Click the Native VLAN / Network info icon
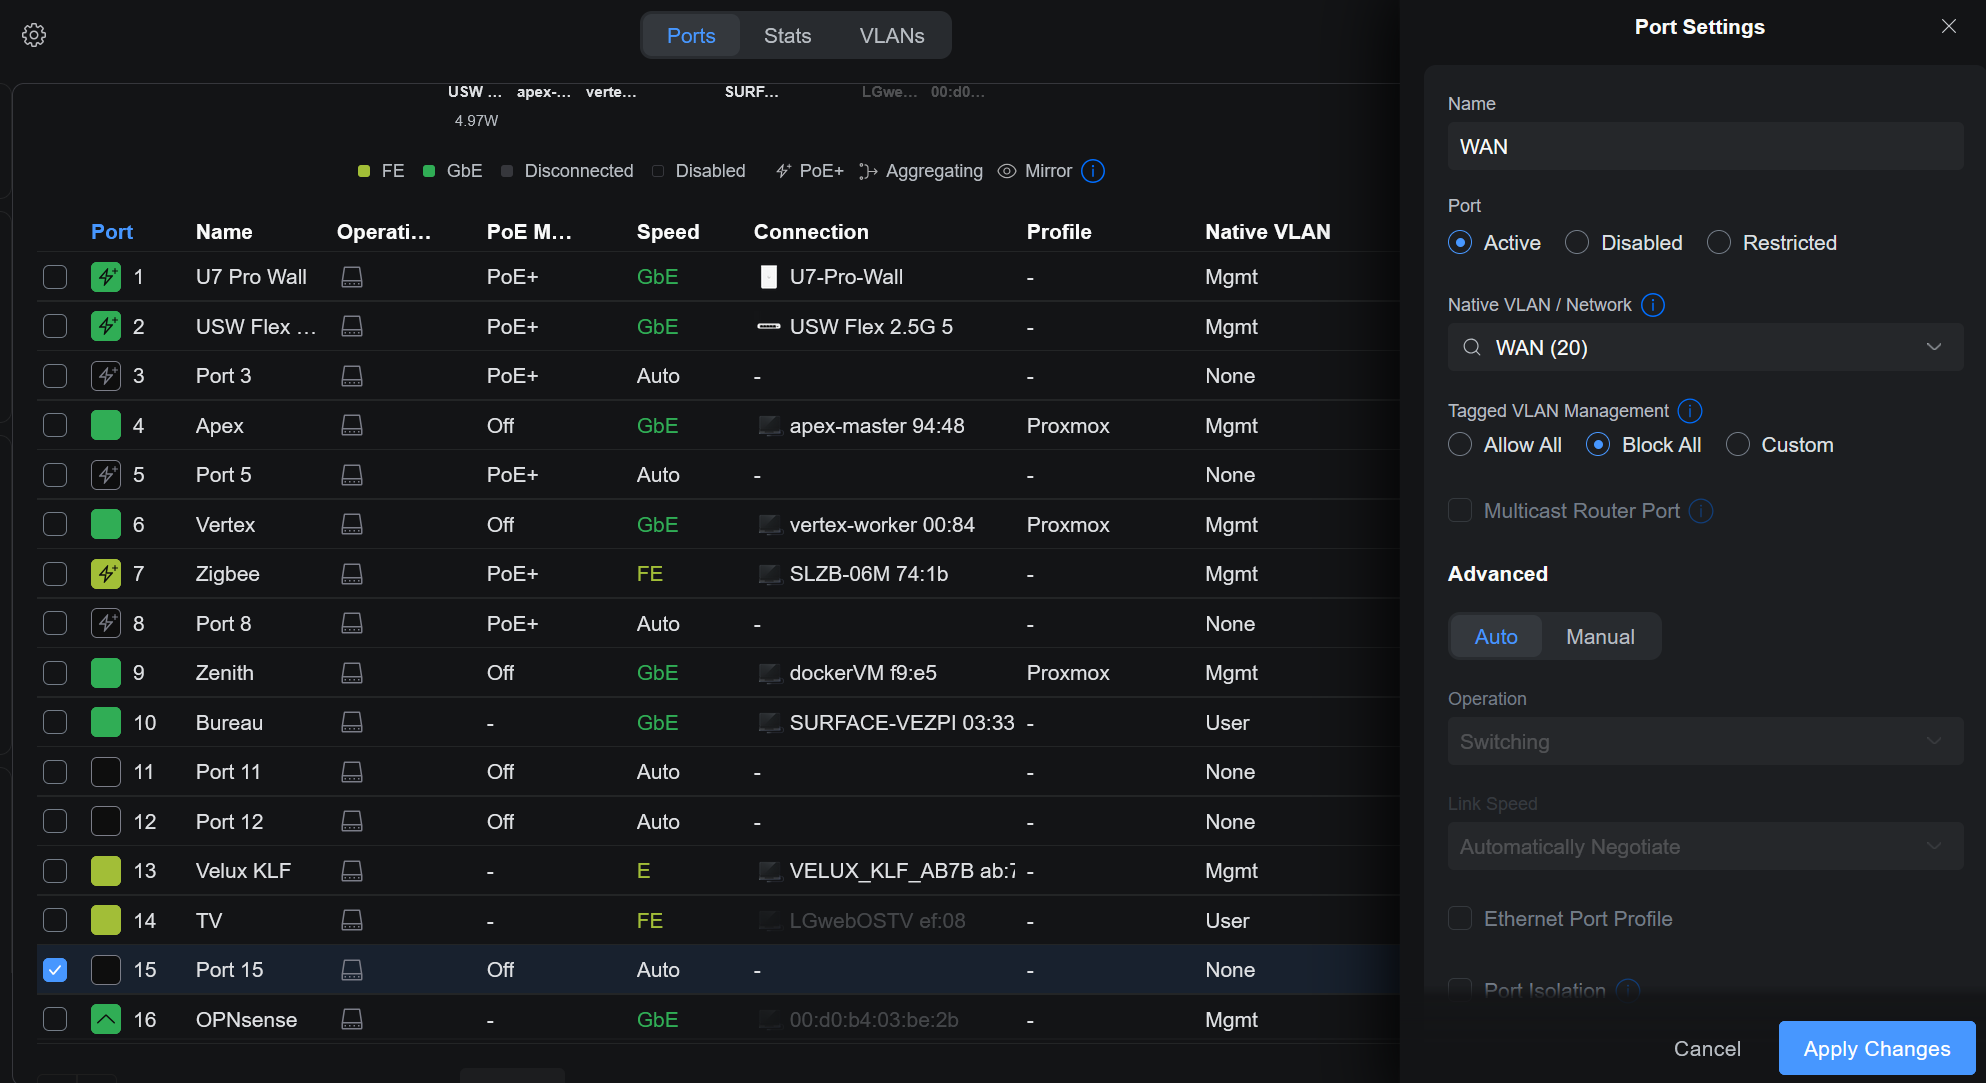The width and height of the screenshot is (1986, 1083). (1653, 305)
